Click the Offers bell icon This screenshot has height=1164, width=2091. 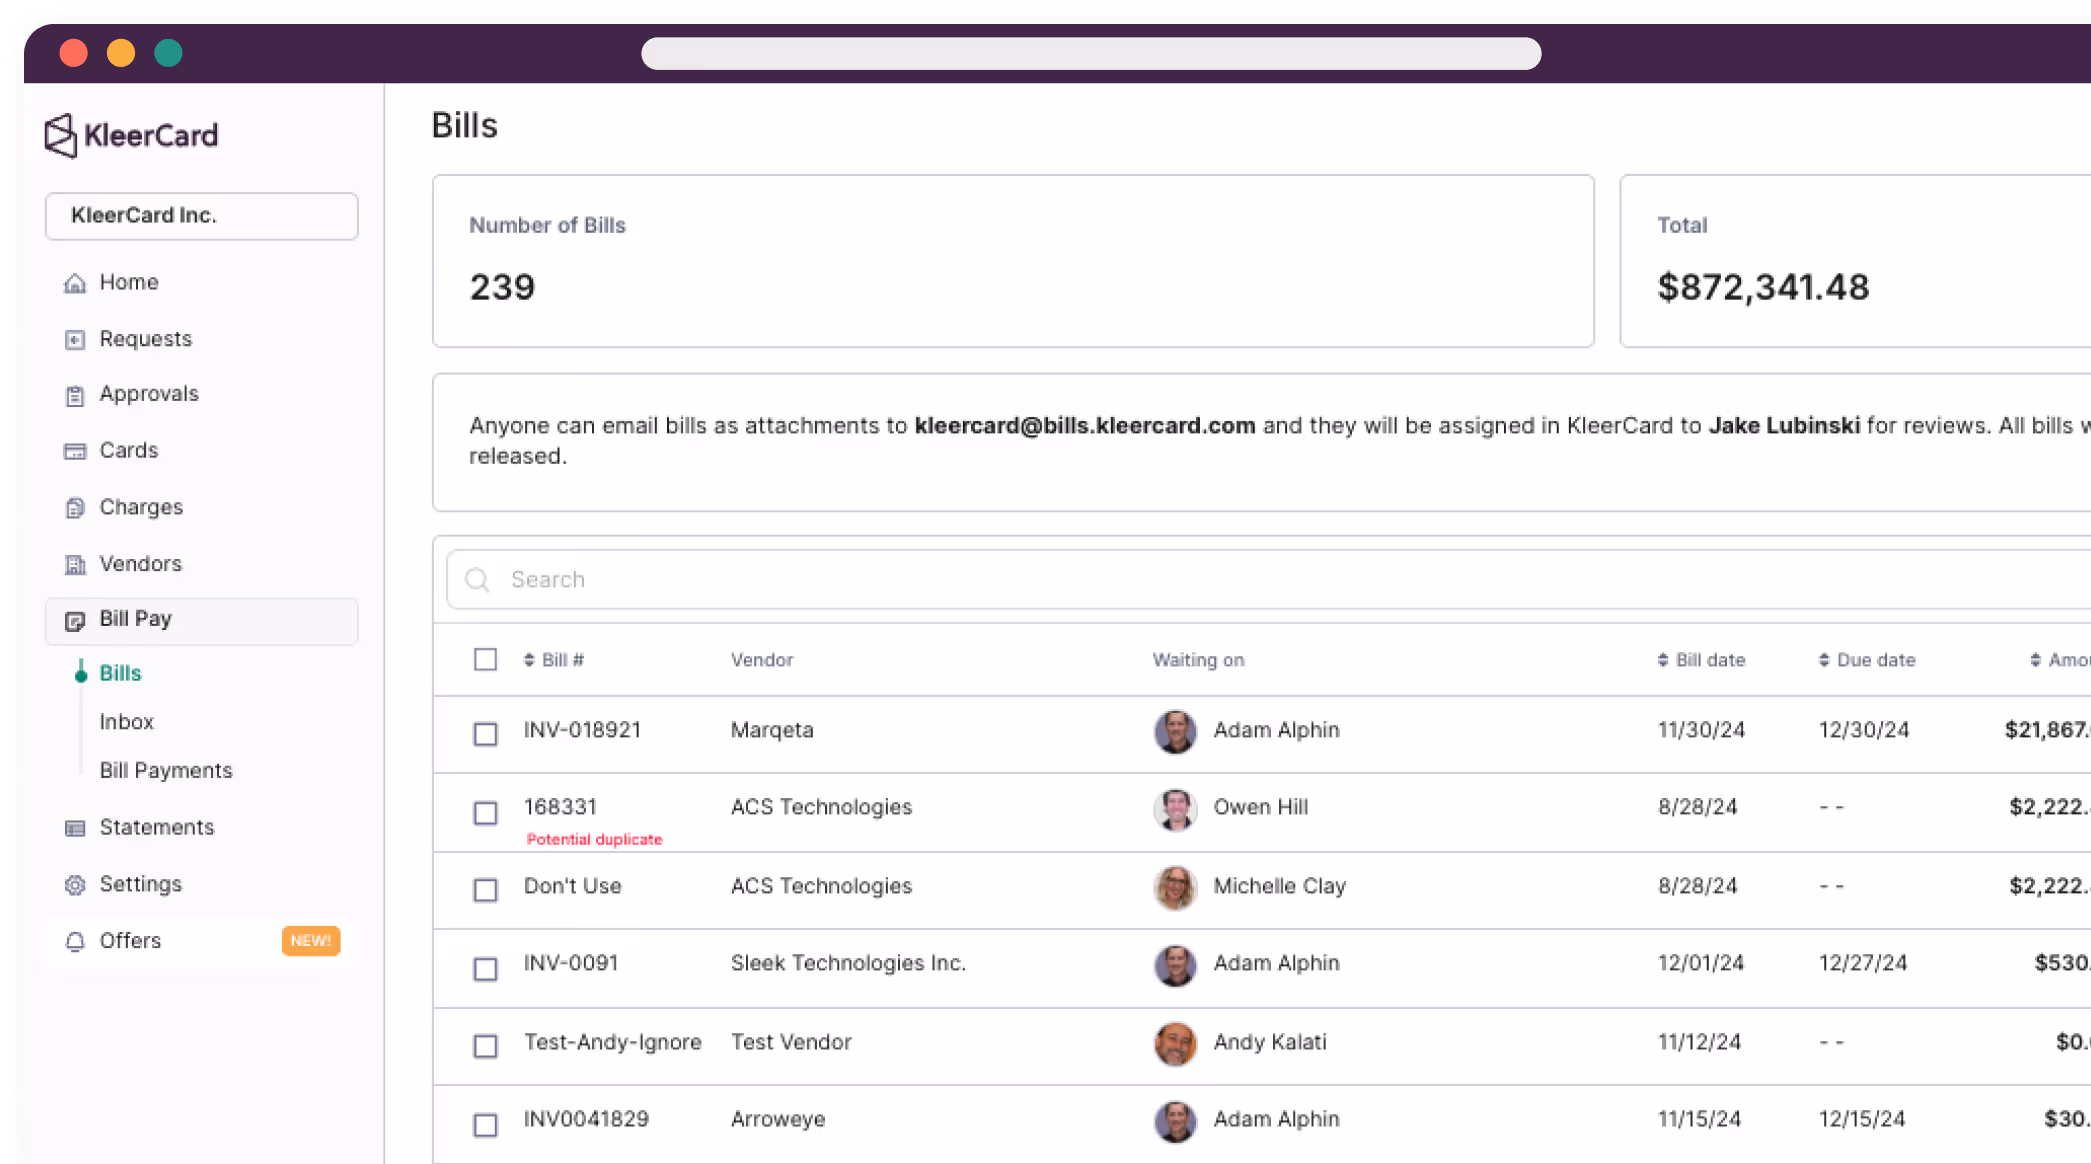coord(75,942)
